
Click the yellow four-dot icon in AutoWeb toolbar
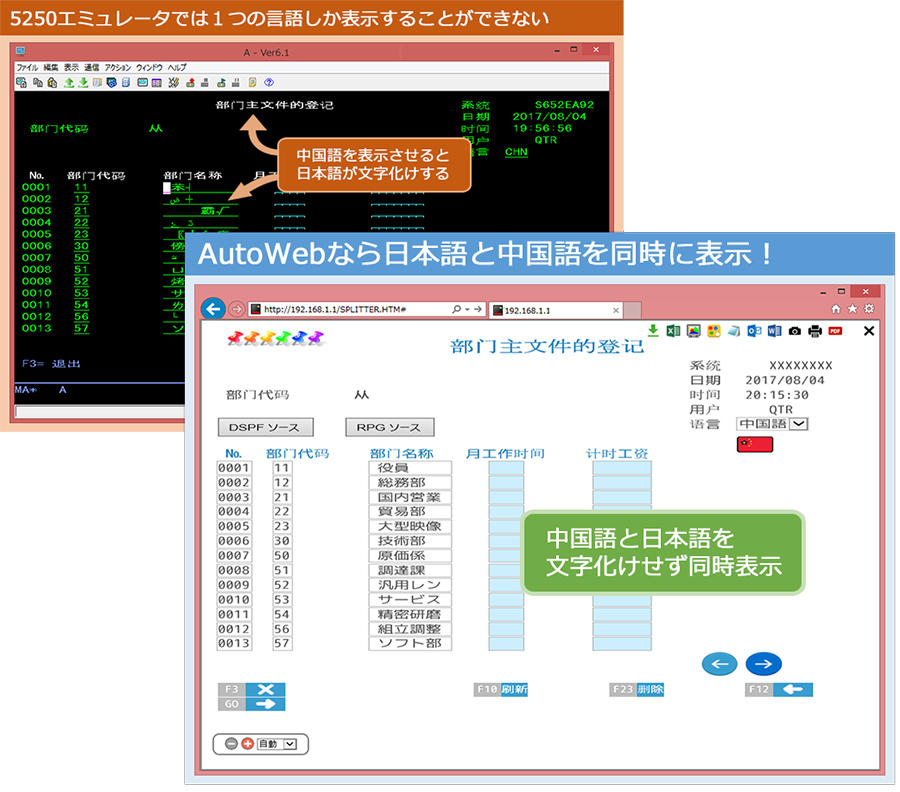(x=713, y=331)
